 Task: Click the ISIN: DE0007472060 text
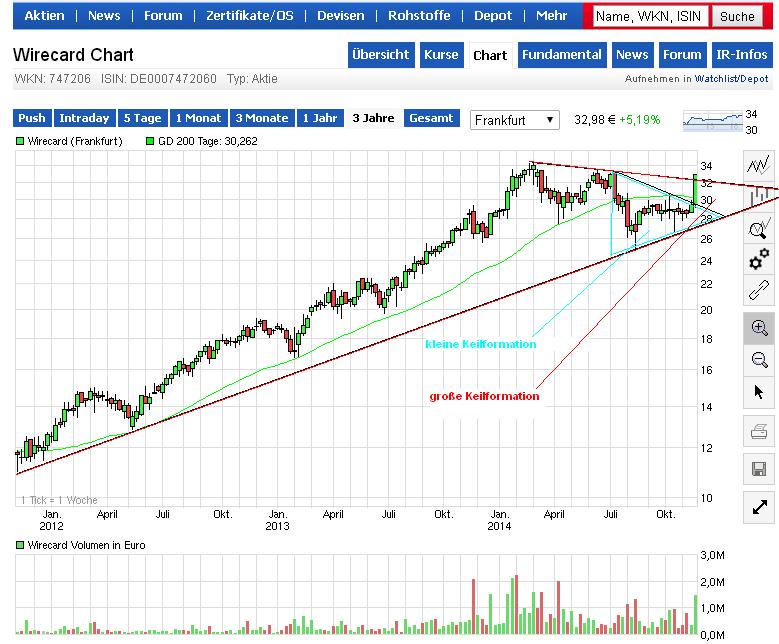[x=159, y=79]
